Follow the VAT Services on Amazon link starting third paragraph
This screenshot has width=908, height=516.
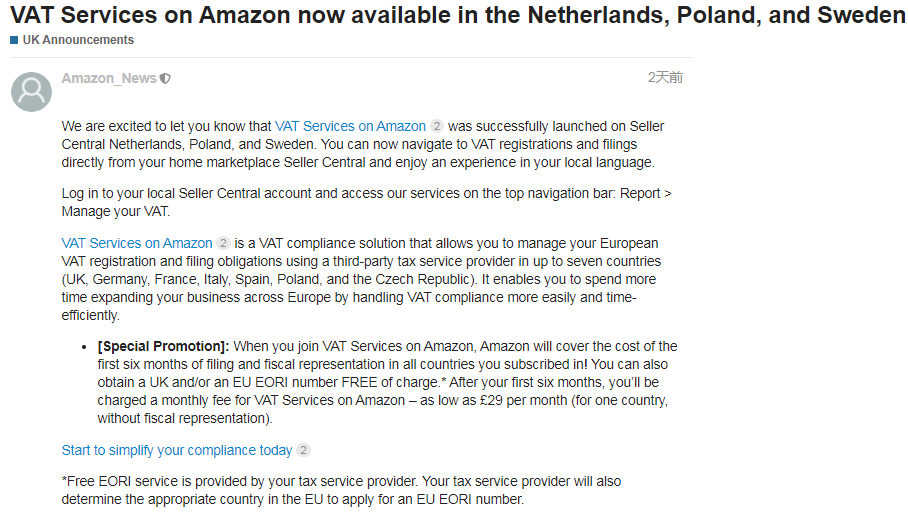click(x=137, y=243)
